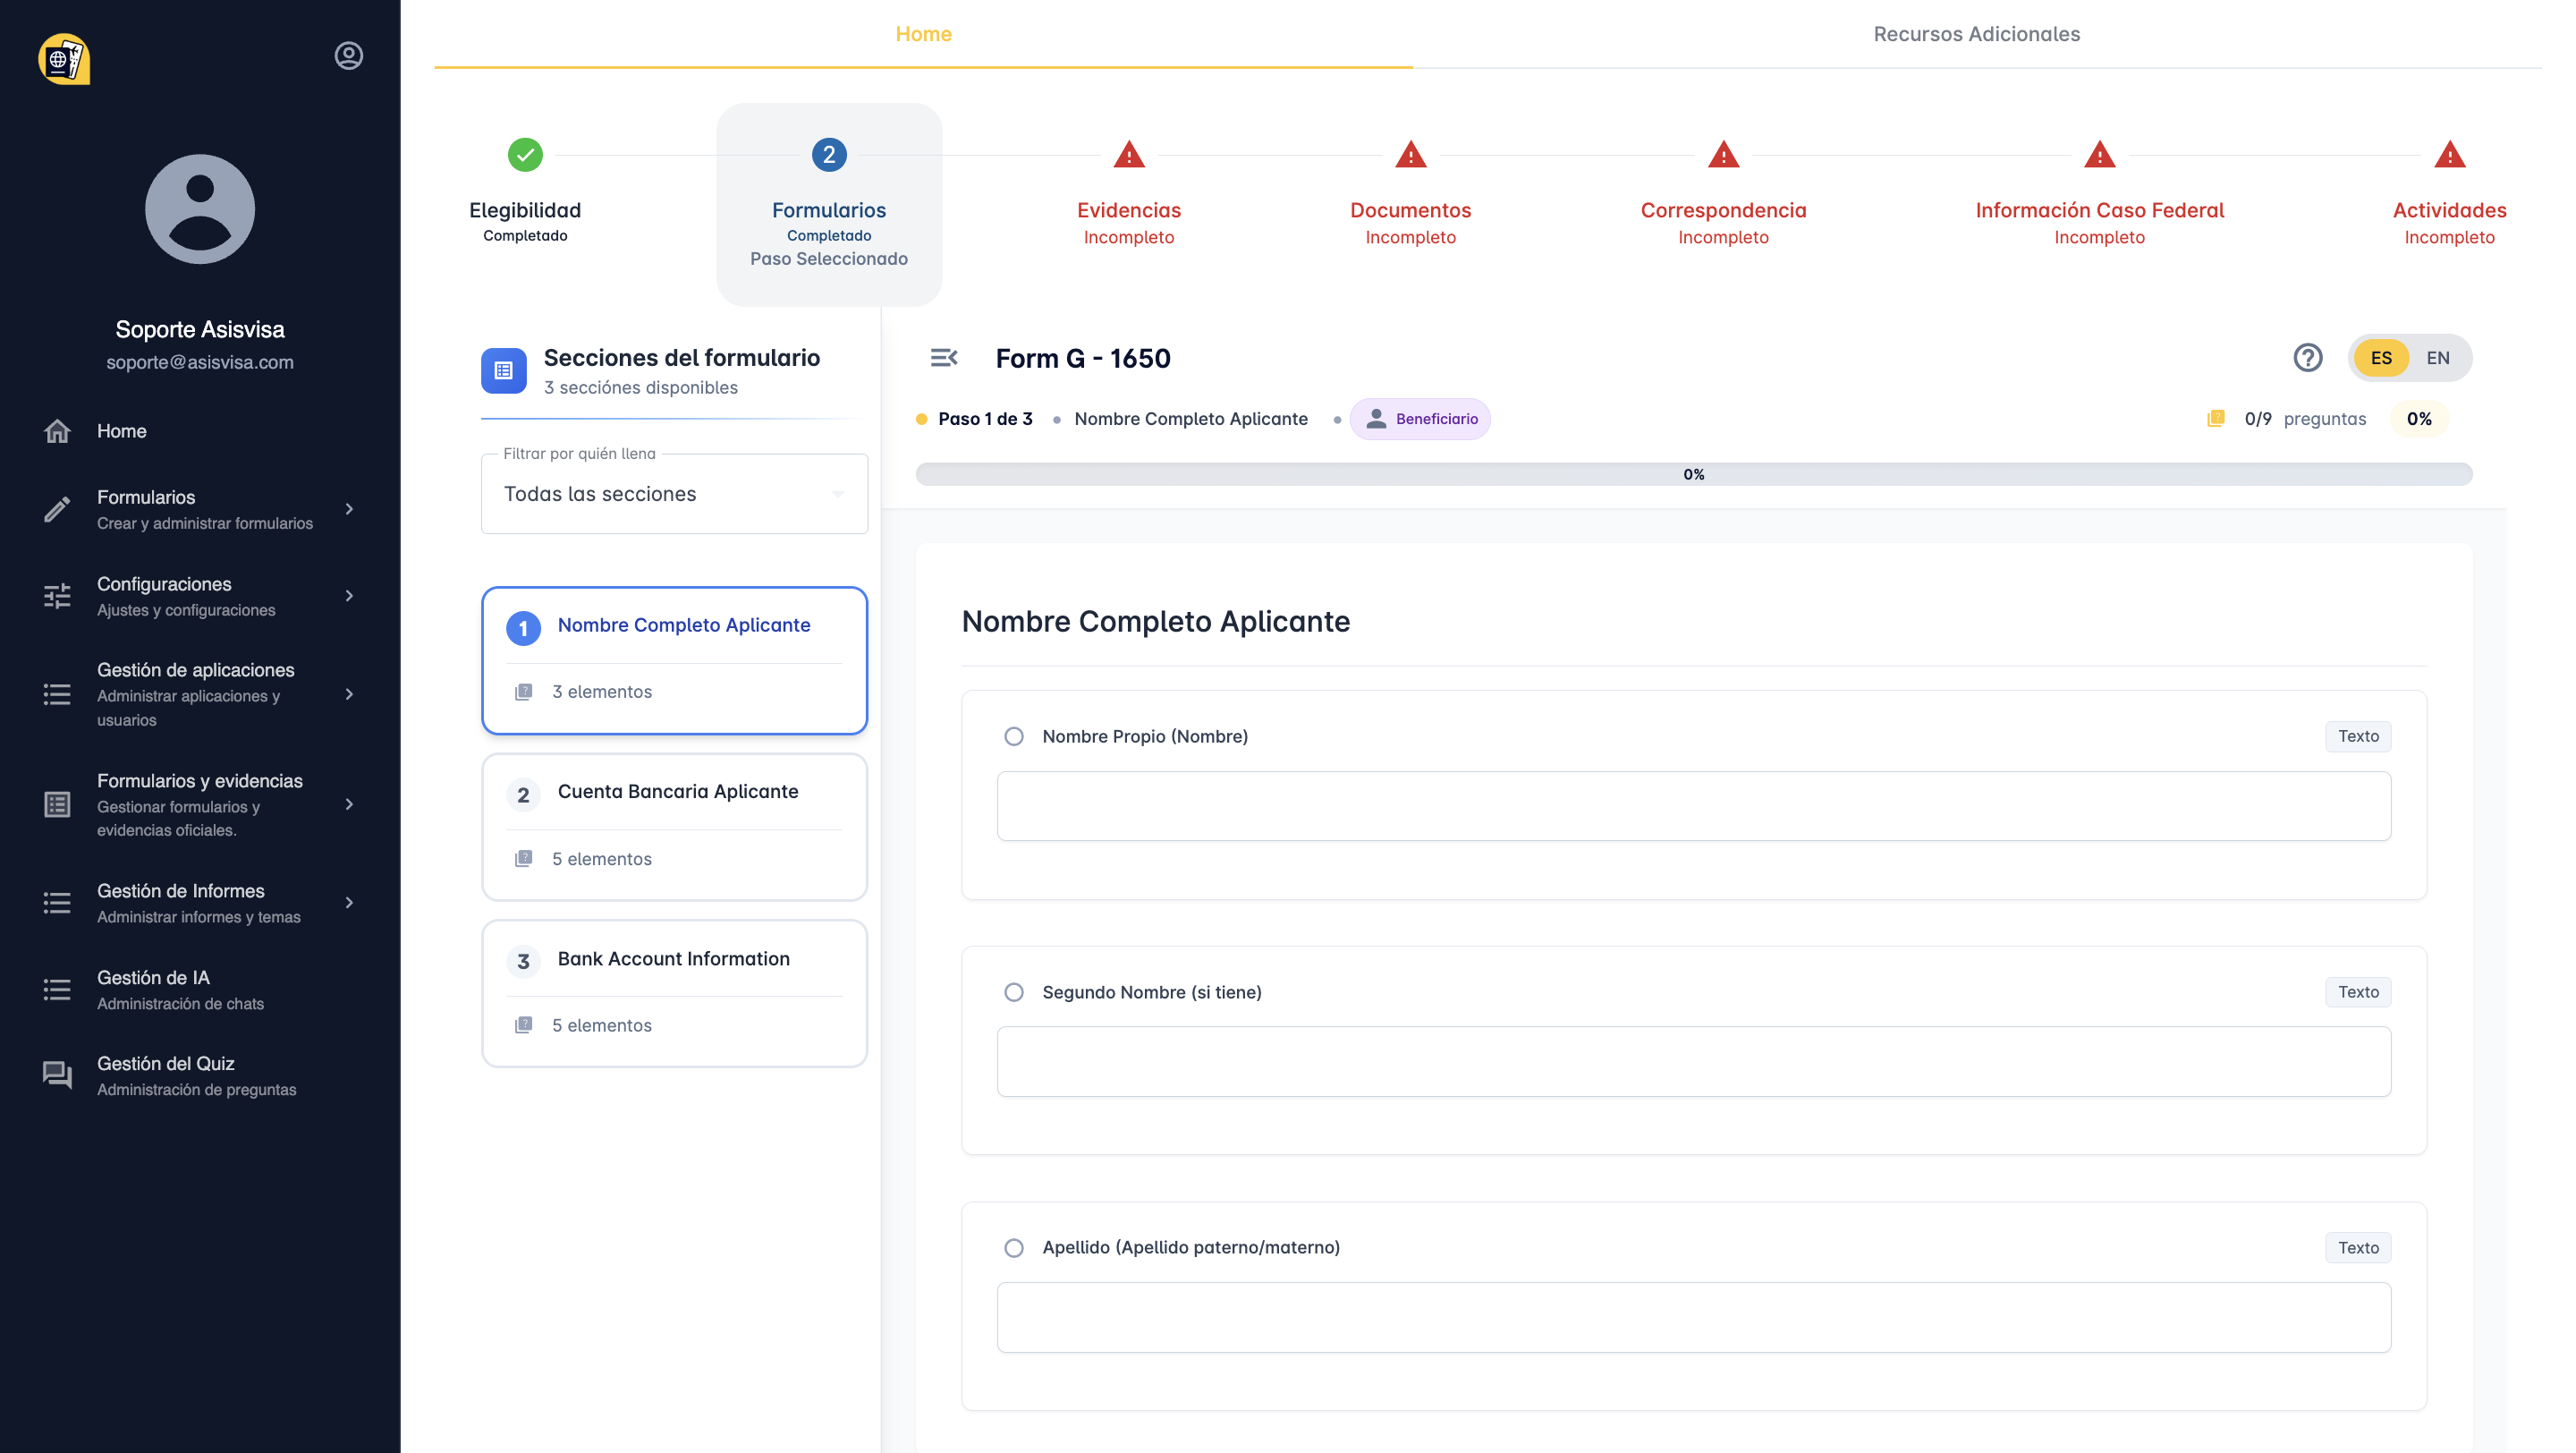Click the green Elegibilidad checkmark step
The width and height of the screenshot is (2576, 1453).
coord(524,155)
